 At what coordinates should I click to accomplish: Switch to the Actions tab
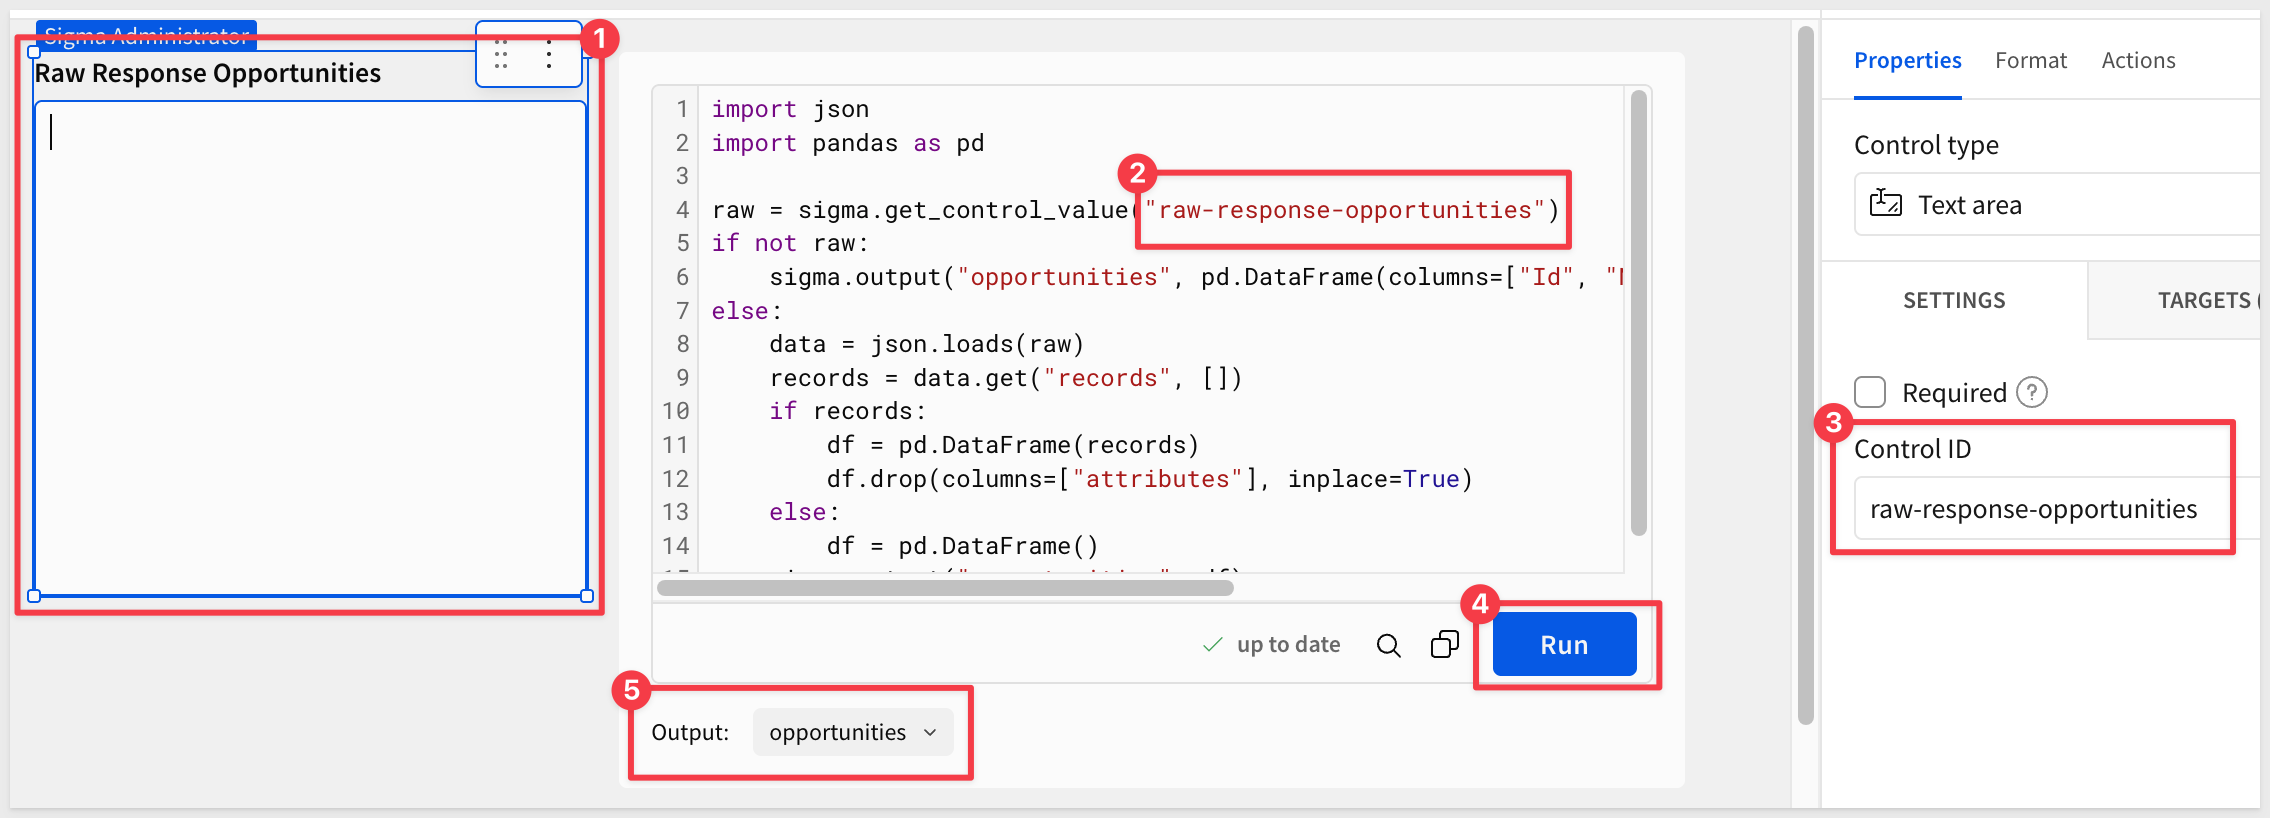coord(2138,61)
